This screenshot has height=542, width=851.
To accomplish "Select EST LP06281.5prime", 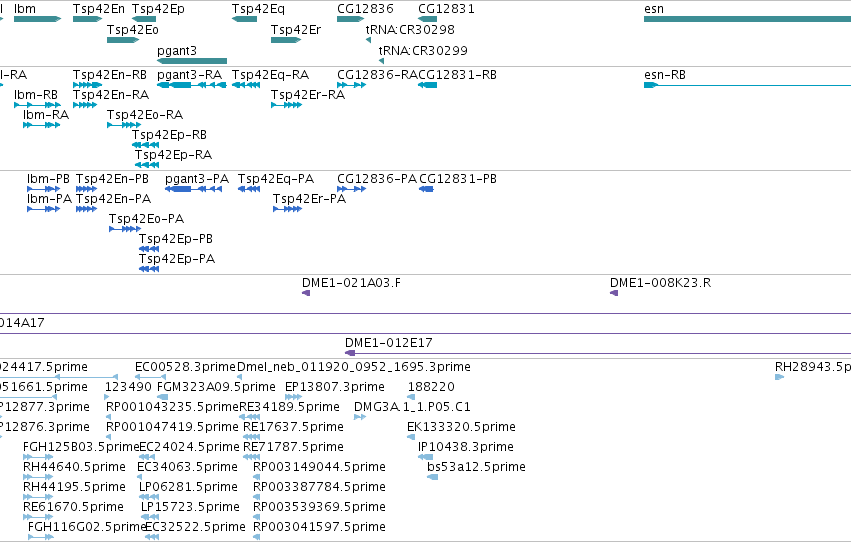I will (149, 497).
